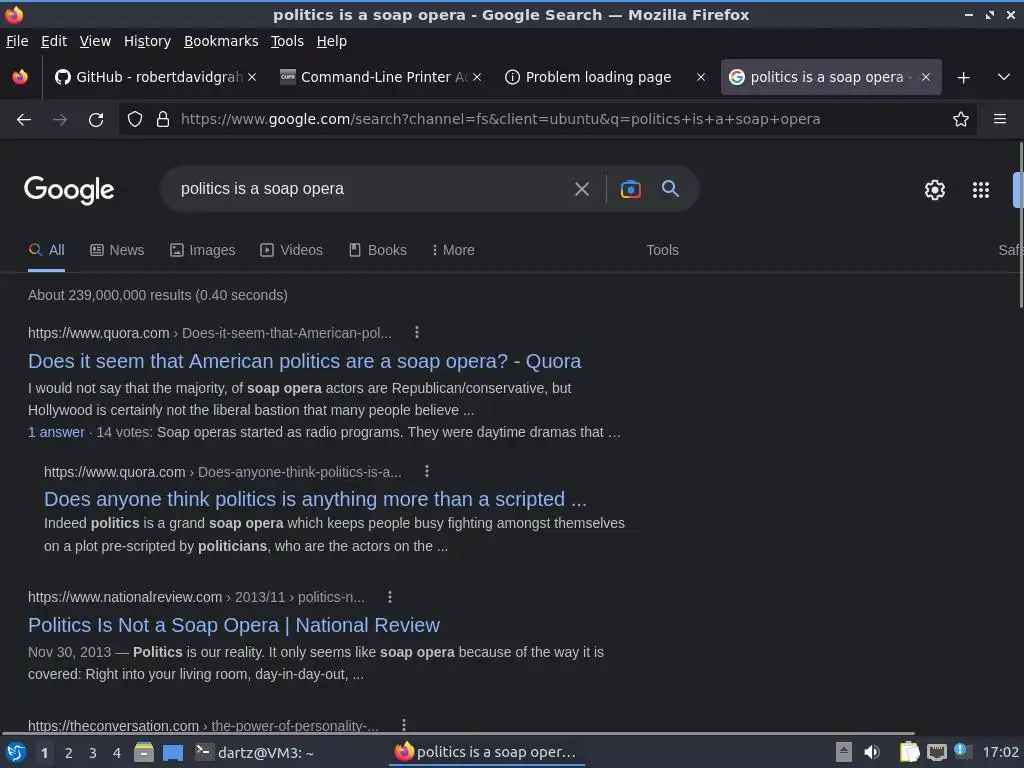Close the GitHub tab
Image resolution: width=1024 pixels, height=768 pixels.
click(x=252, y=77)
